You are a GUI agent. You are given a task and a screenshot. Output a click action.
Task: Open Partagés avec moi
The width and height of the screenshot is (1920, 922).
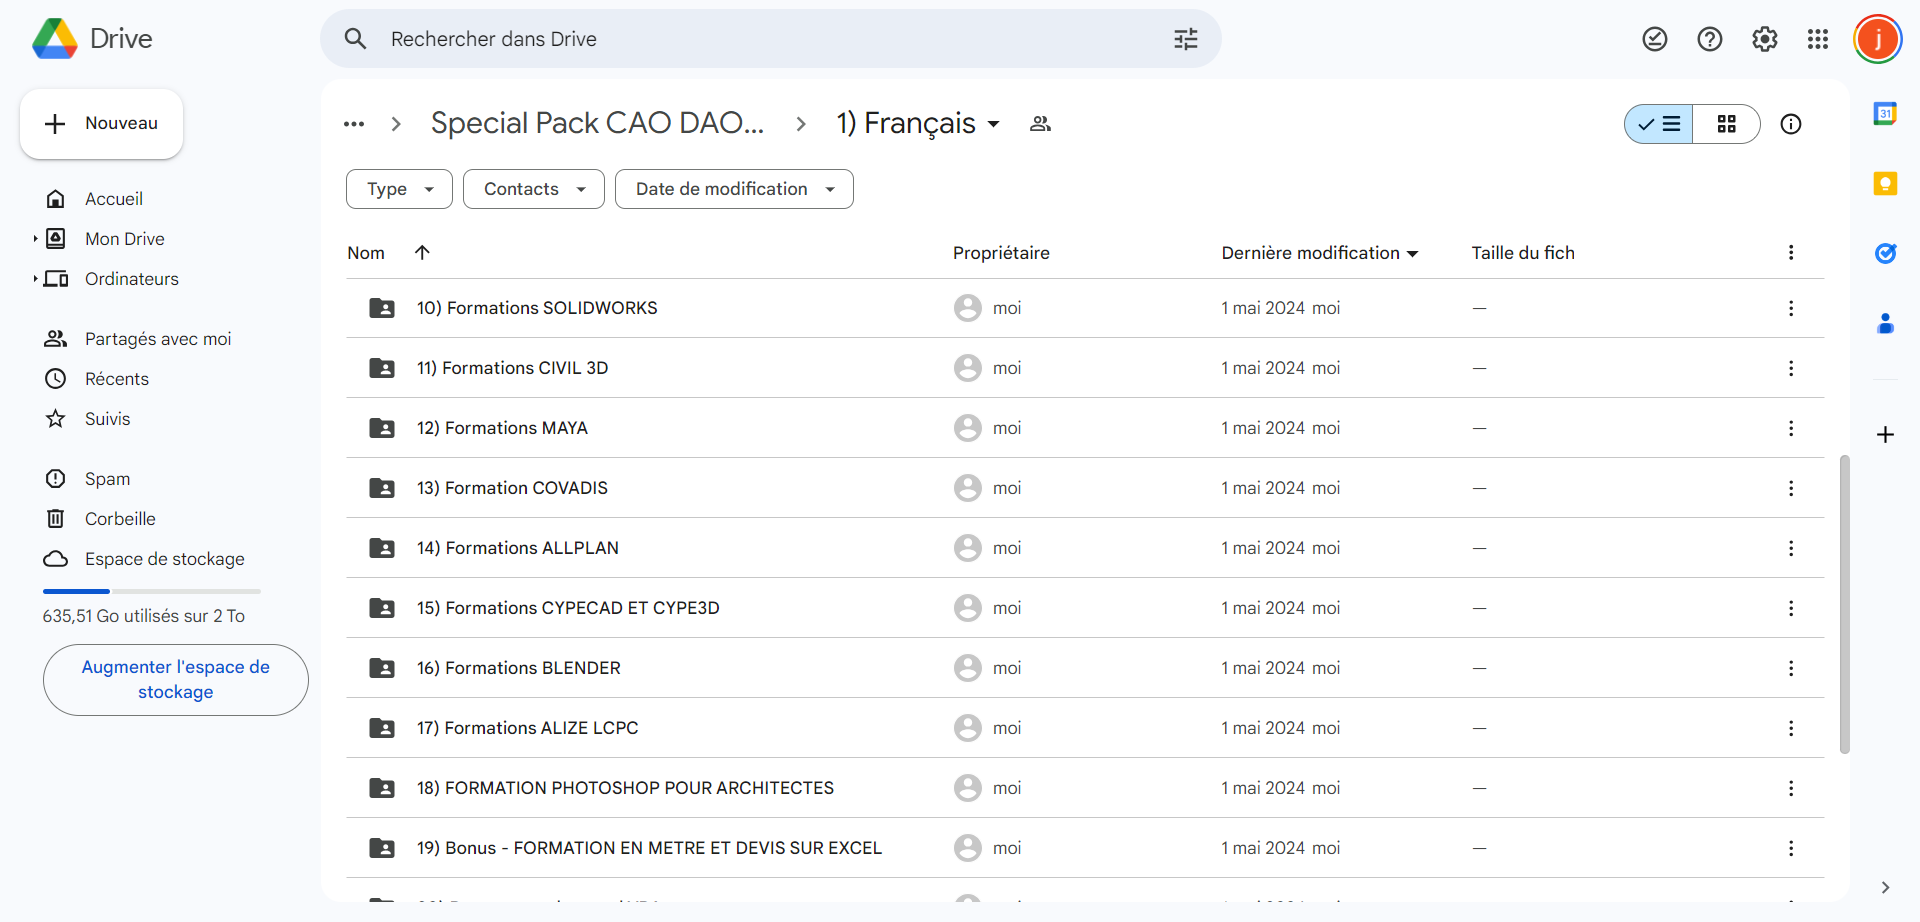click(158, 339)
